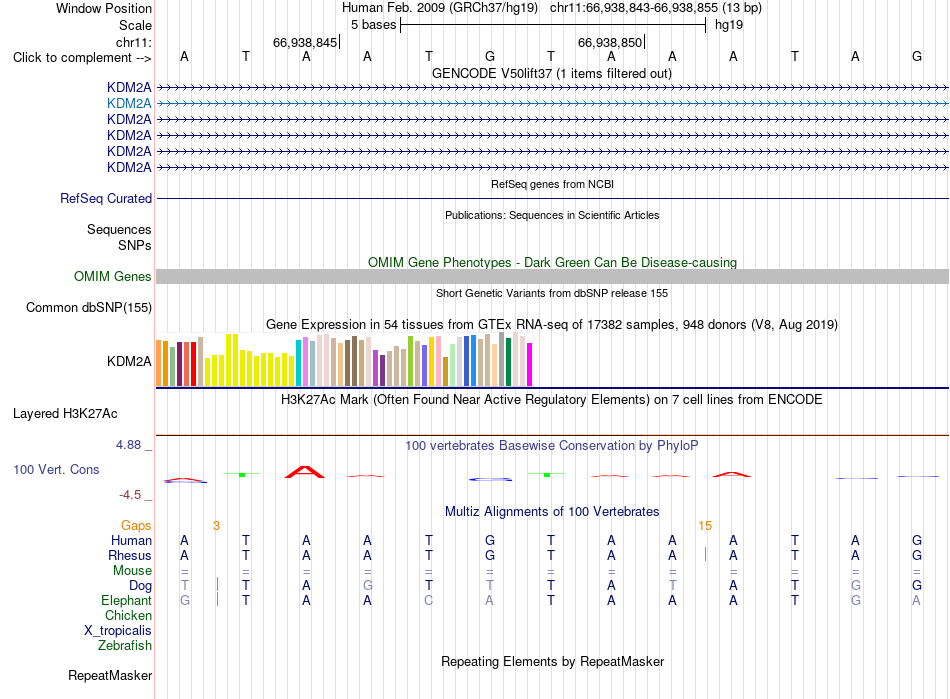Open 100 vertebrates Basewise Conservation by PhyloP title
Viewport: 950px width, 699px height.
(552, 446)
